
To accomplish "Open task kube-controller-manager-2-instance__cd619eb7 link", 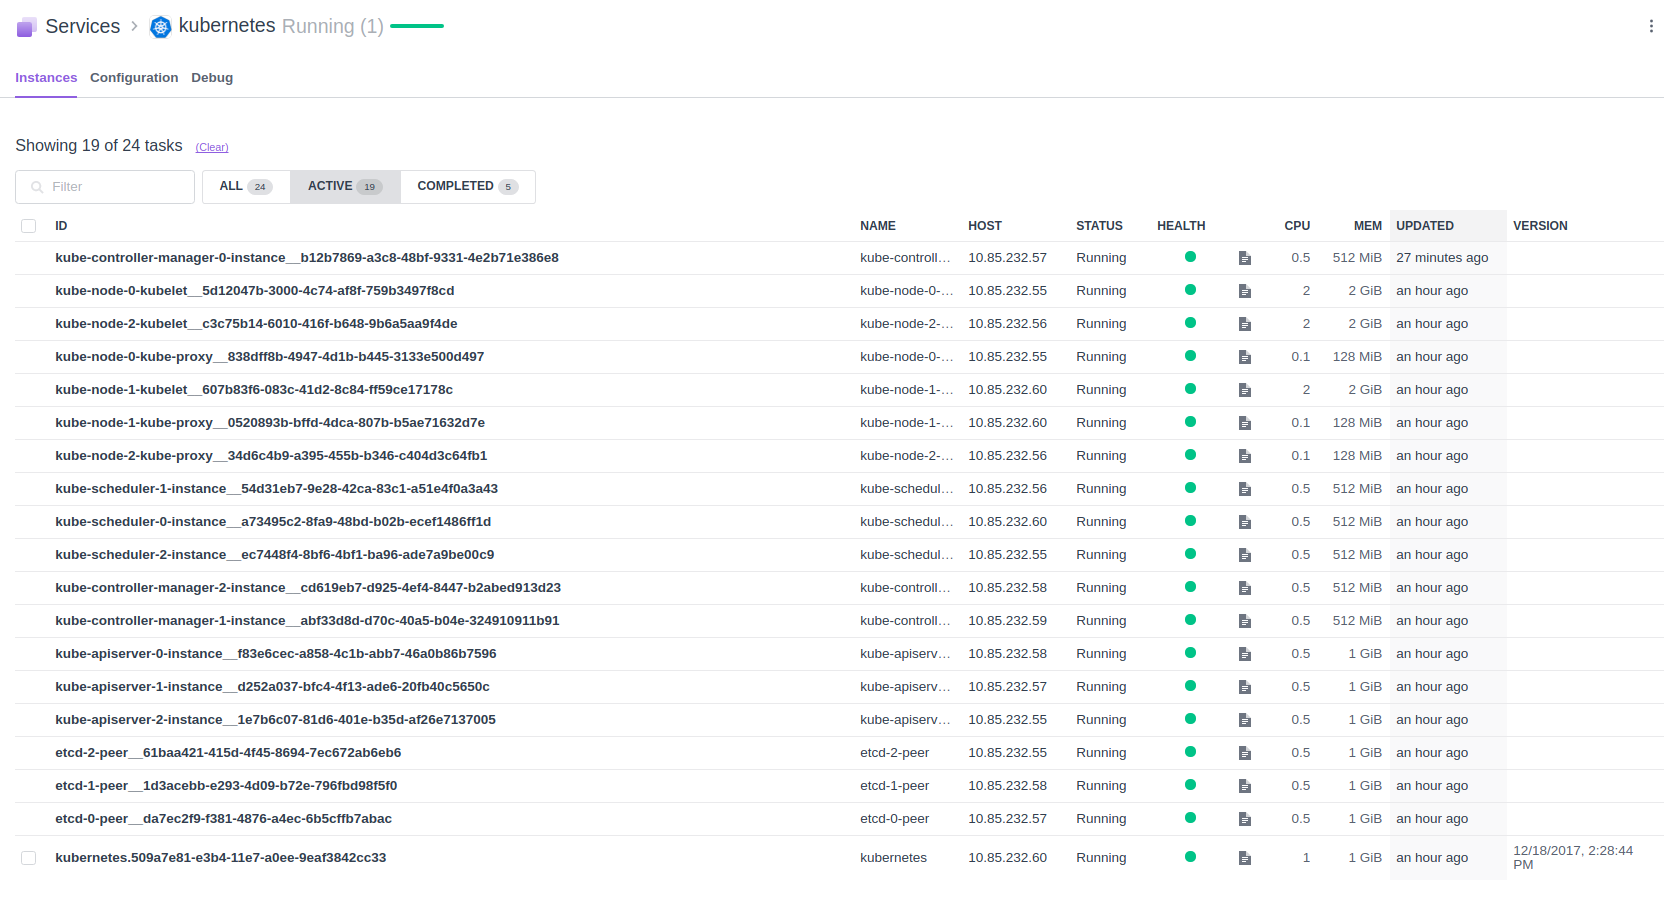I will pyautogui.click(x=308, y=588).
